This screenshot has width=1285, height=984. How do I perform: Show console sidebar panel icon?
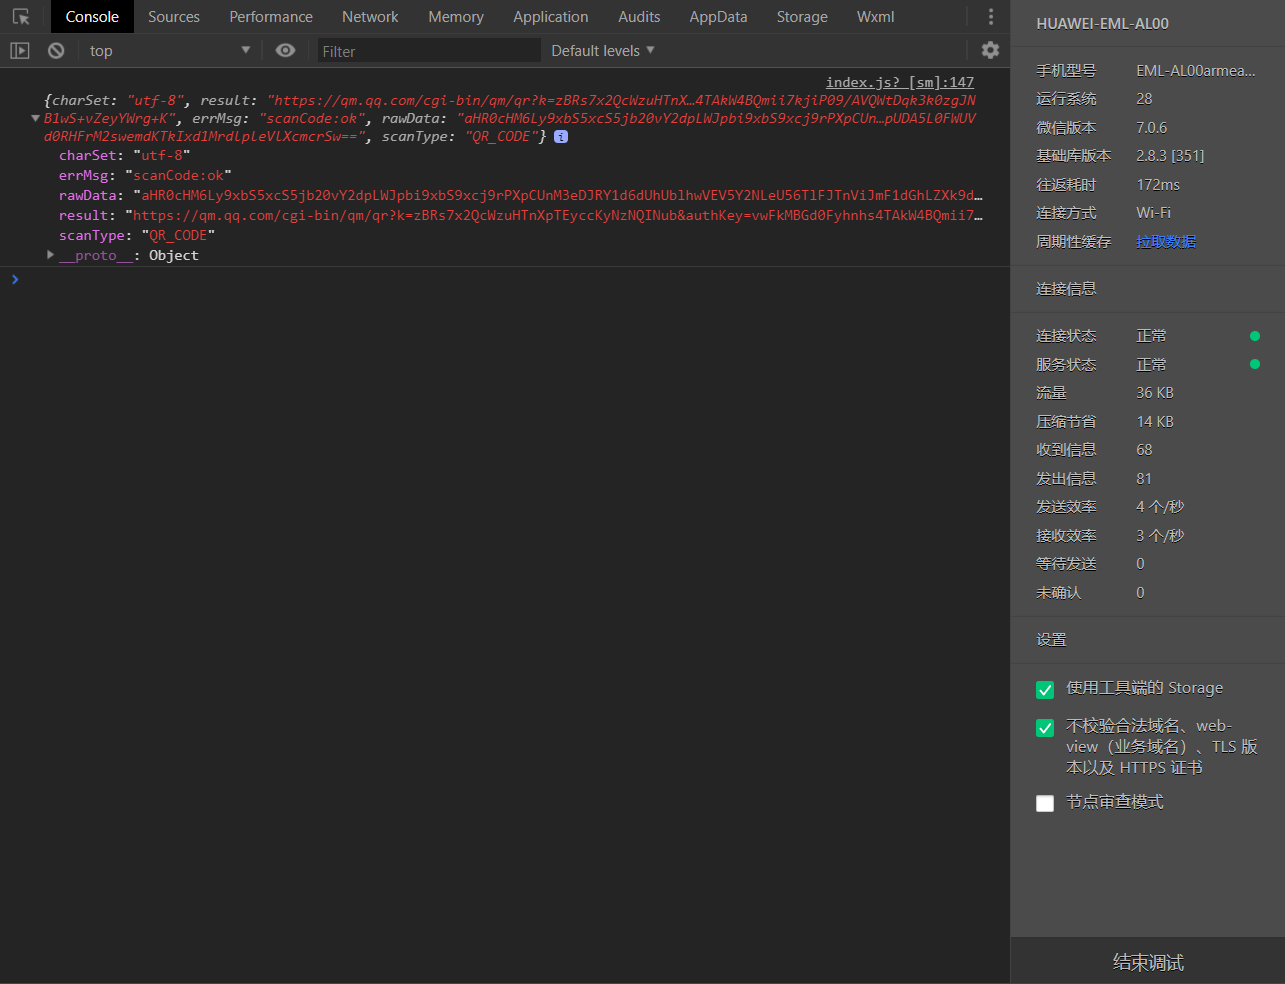(x=20, y=50)
